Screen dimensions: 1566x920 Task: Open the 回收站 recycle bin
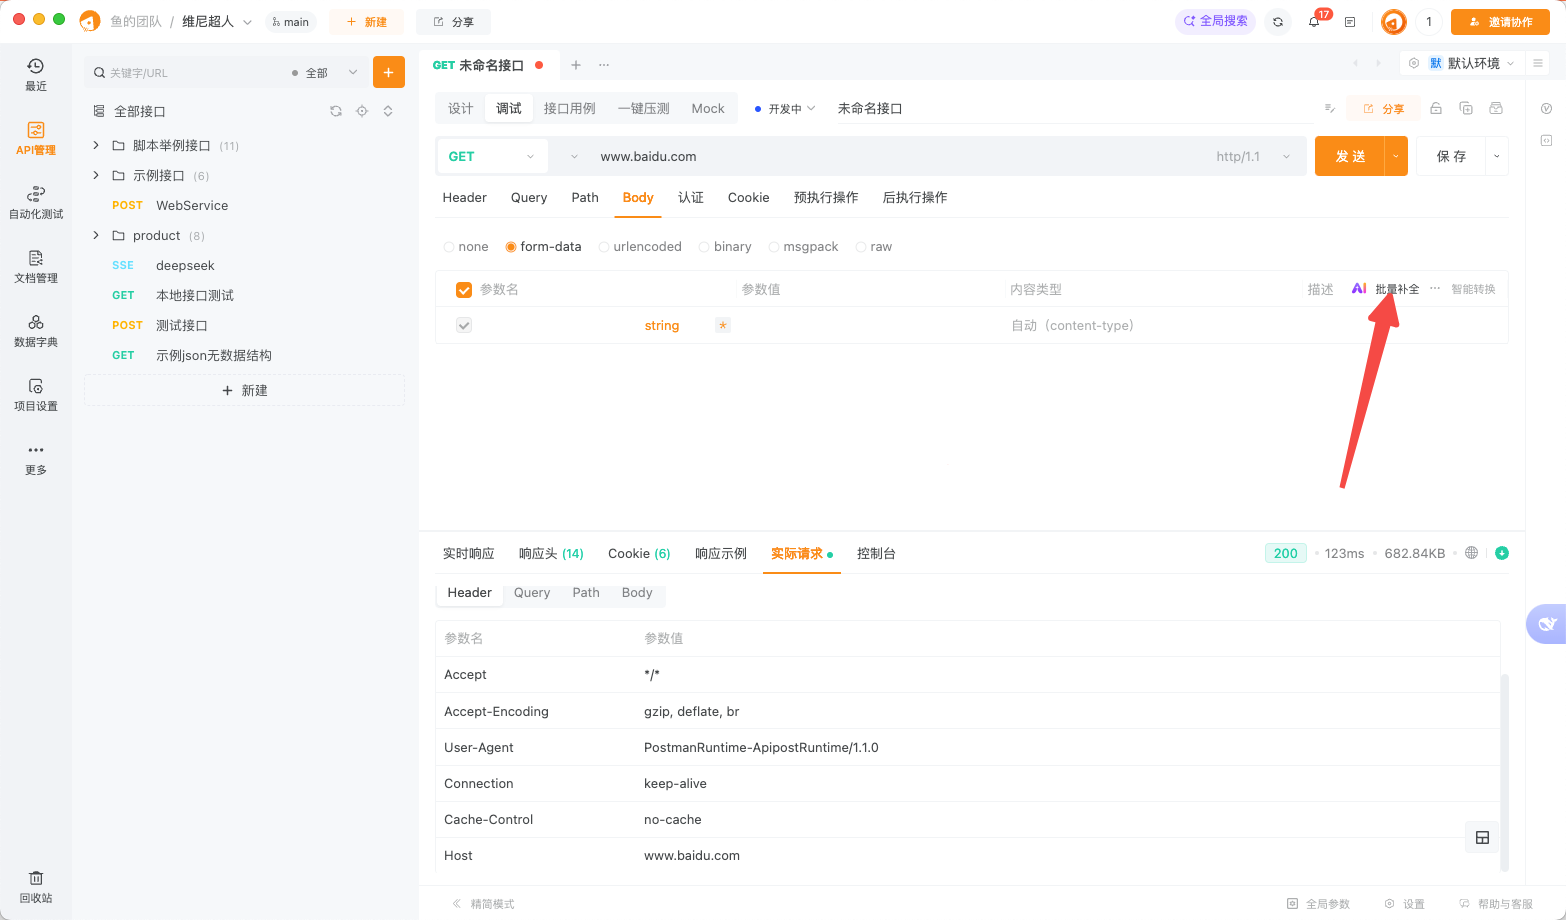pyautogui.click(x=36, y=887)
